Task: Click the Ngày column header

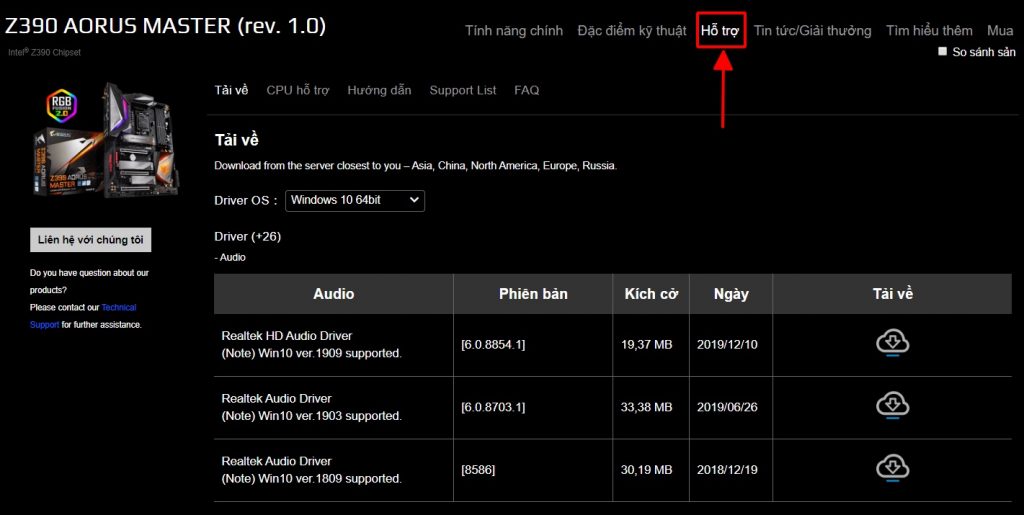Action: 731,294
